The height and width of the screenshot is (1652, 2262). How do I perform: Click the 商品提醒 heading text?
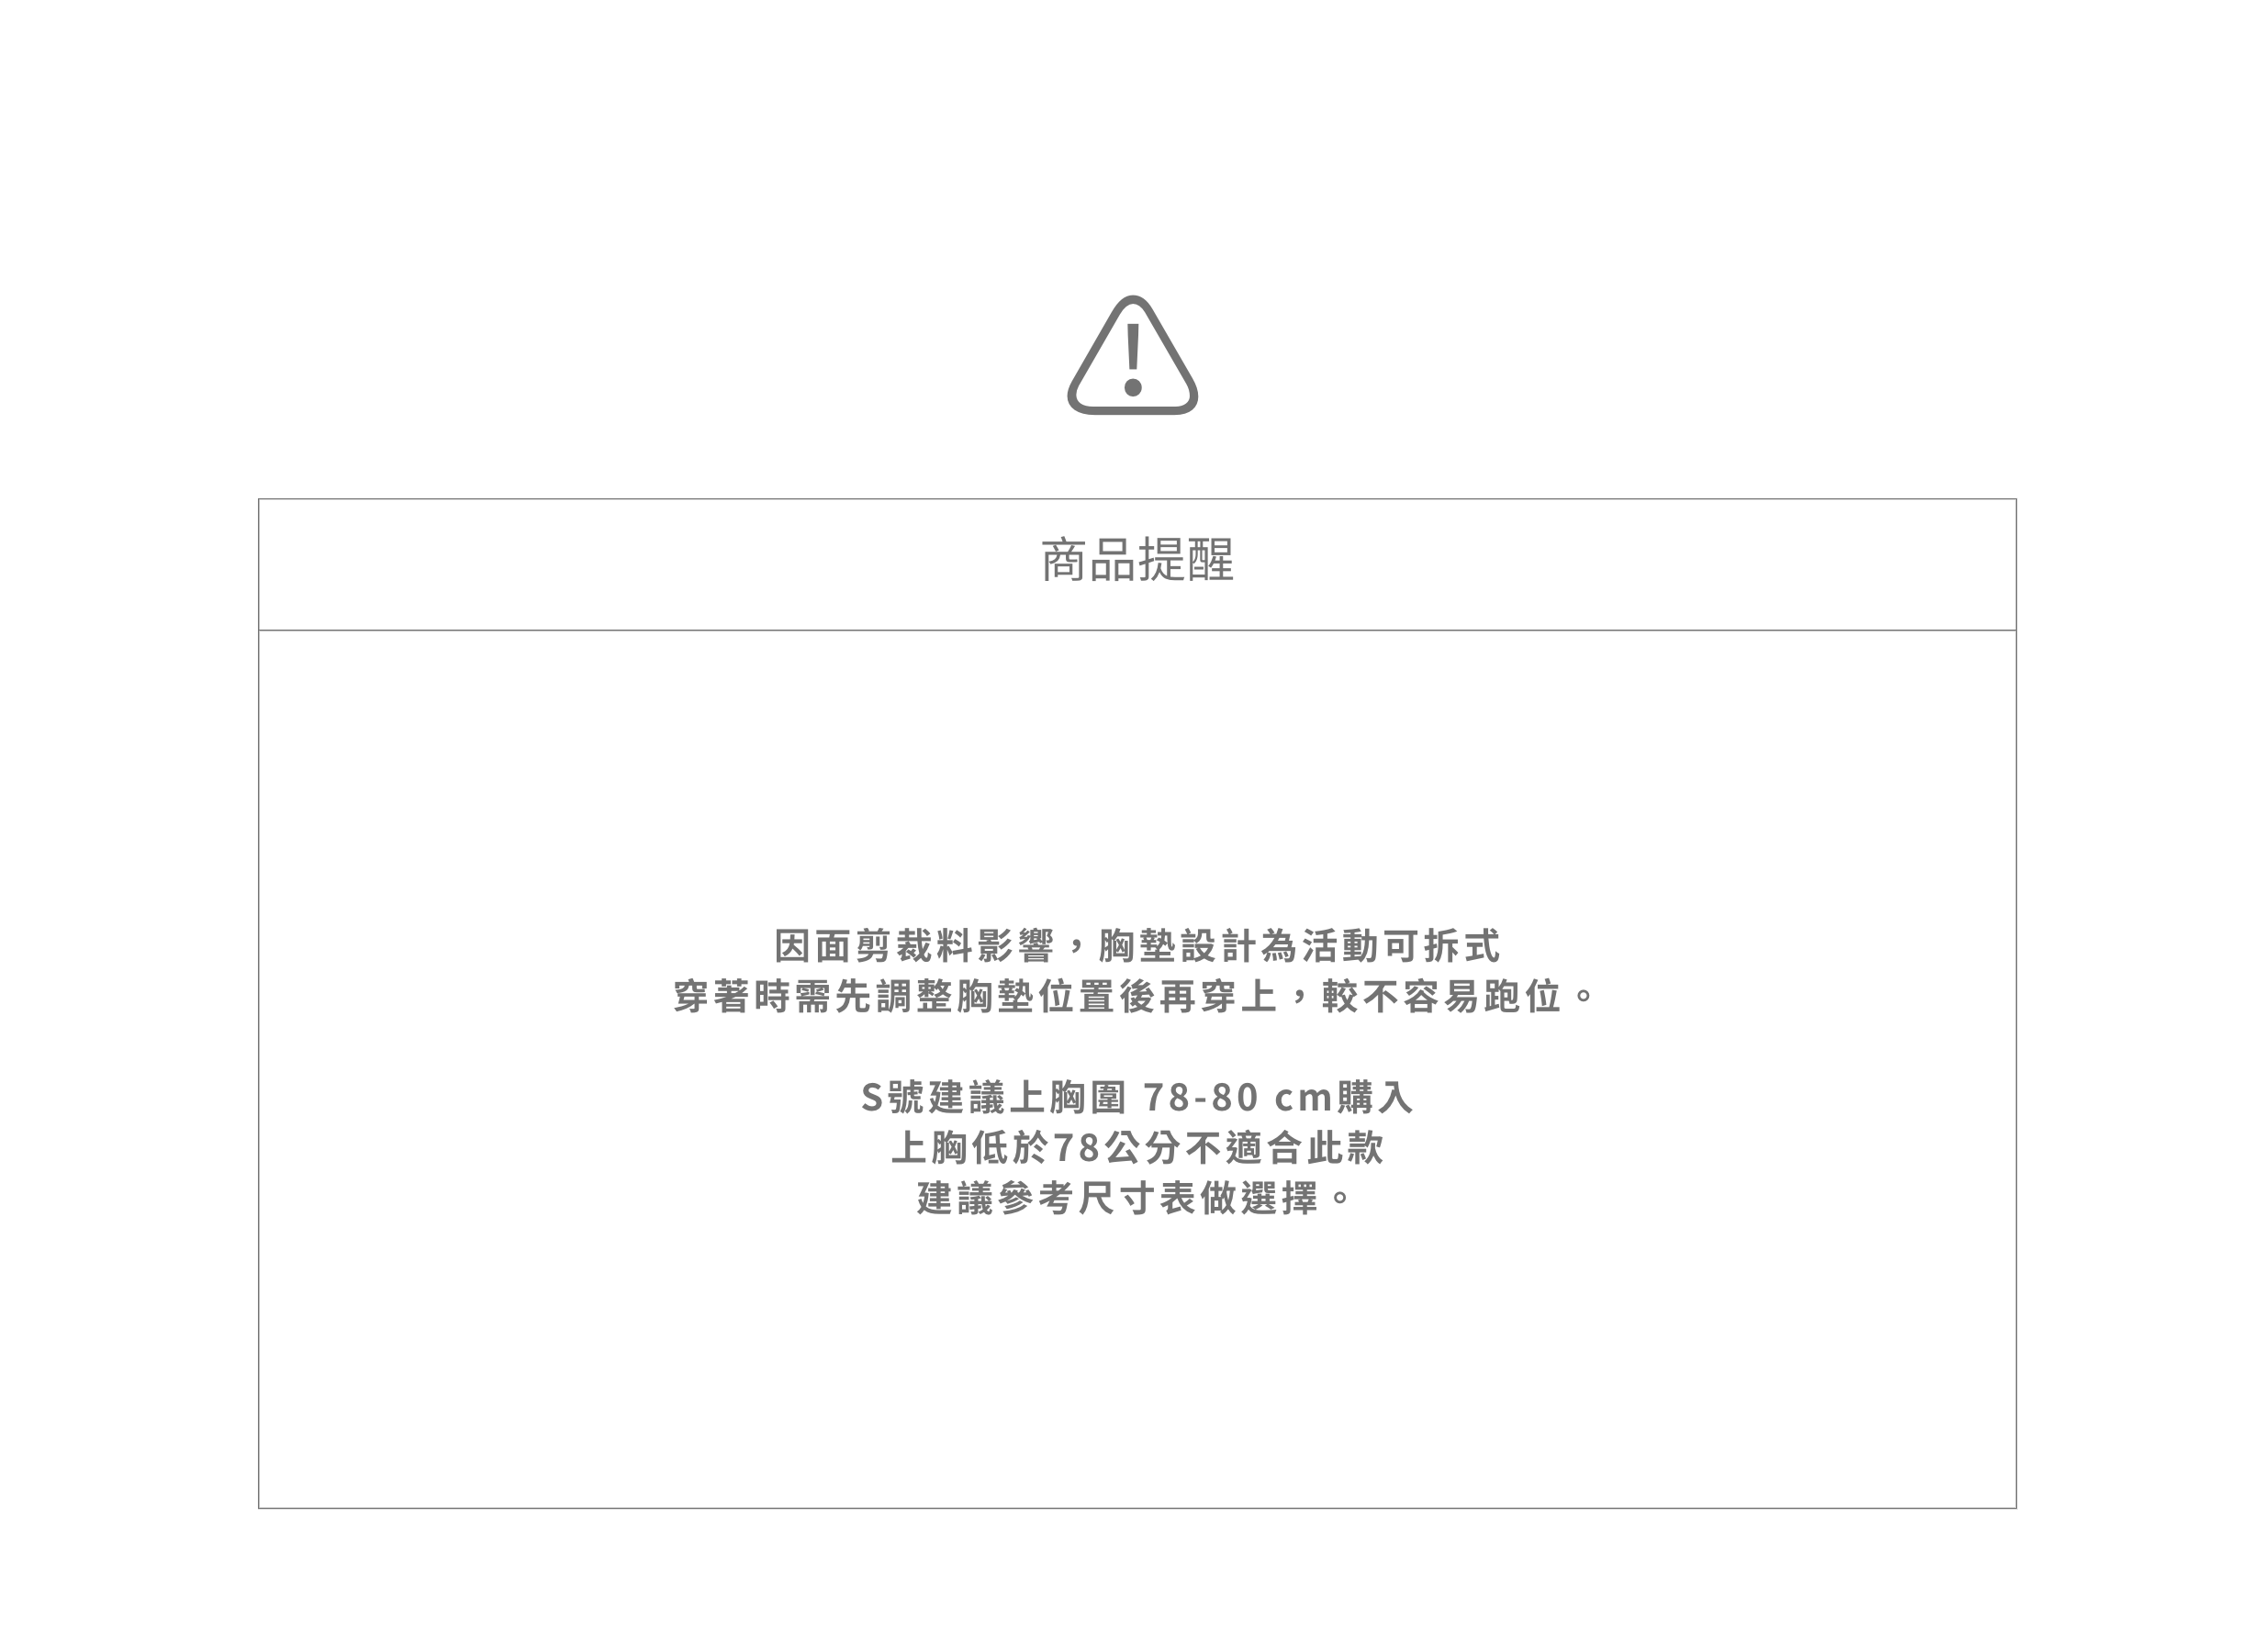[x=1137, y=560]
